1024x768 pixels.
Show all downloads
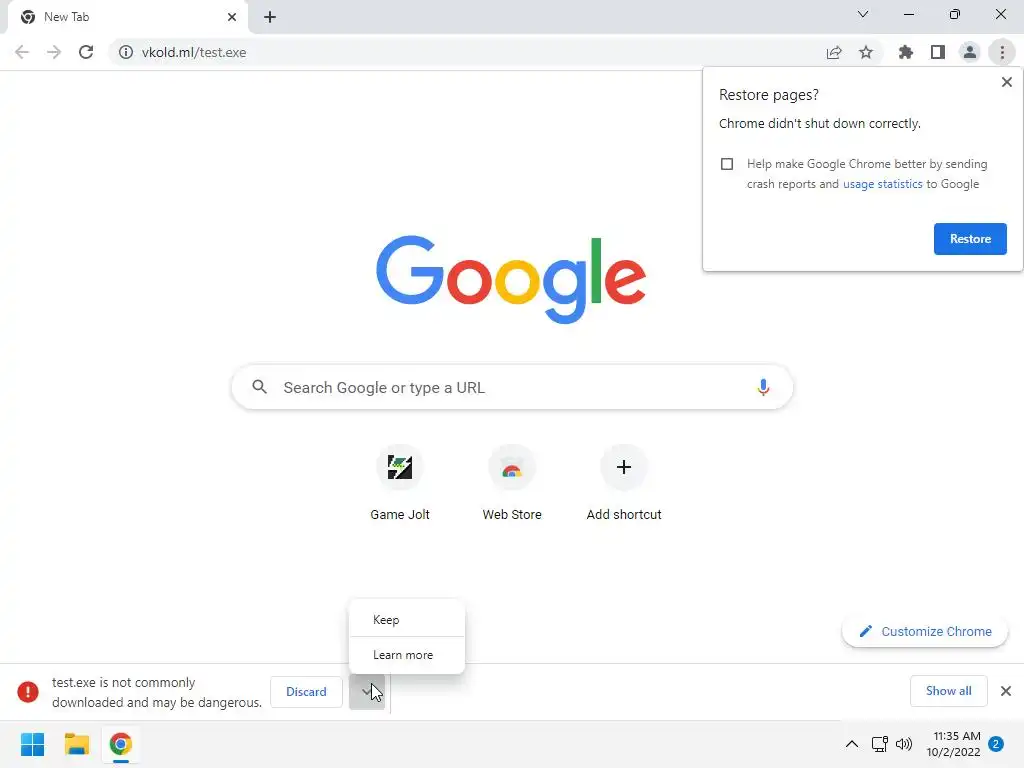point(948,691)
